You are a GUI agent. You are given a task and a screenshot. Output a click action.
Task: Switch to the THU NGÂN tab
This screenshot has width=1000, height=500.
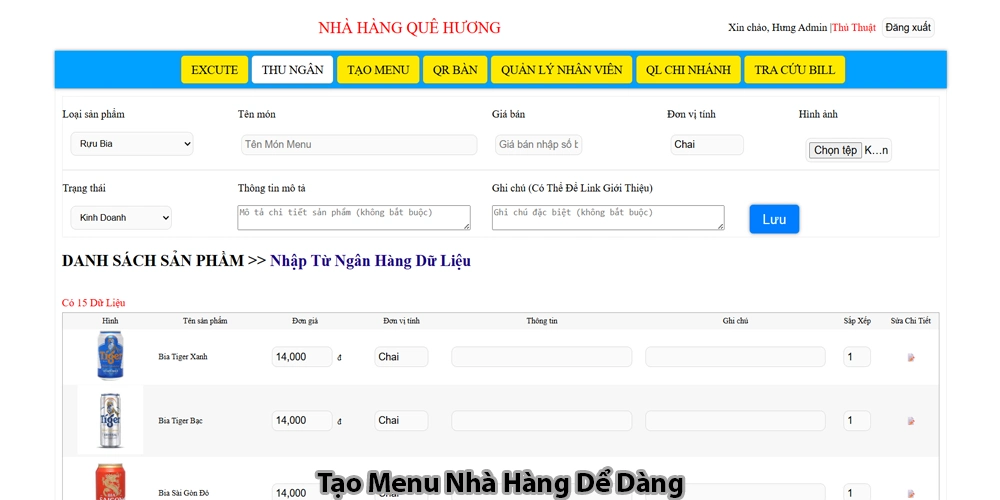pos(292,70)
